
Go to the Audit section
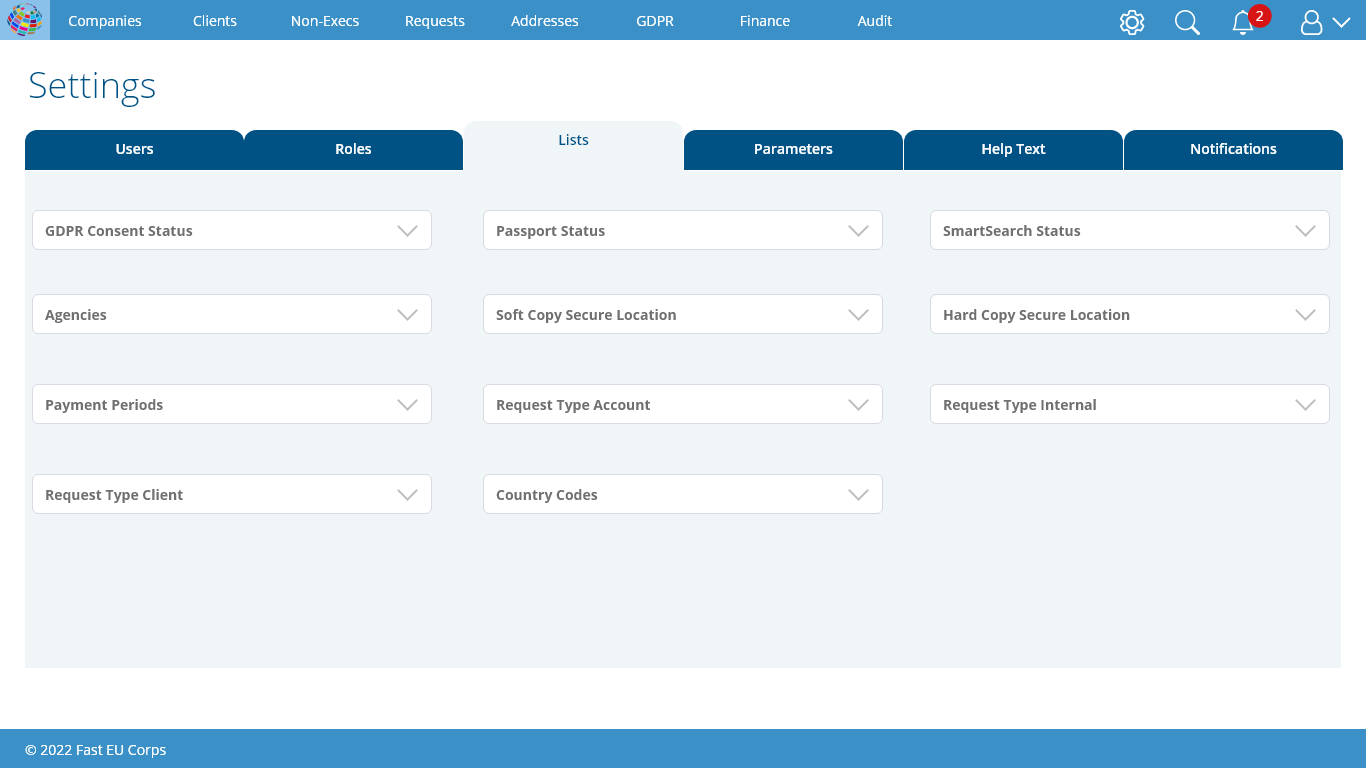point(875,21)
